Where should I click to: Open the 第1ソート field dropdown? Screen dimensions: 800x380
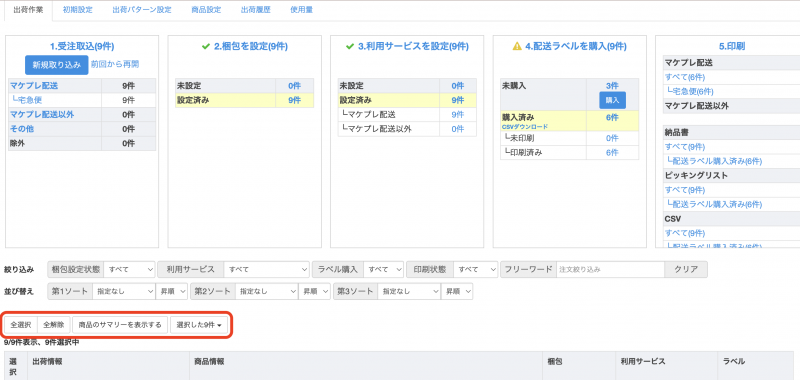[x=123, y=291]
